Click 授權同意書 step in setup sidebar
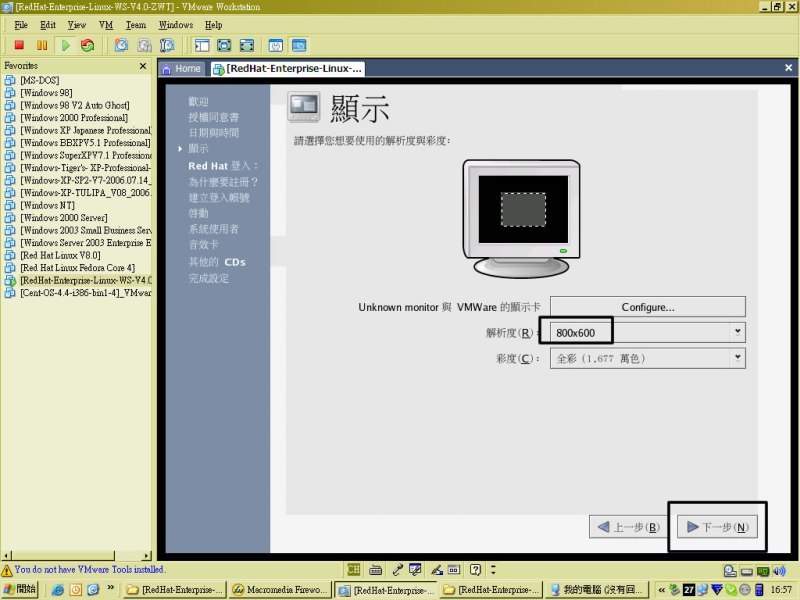The height and width of the screenshot is (600, 800). tap(213, 117)
